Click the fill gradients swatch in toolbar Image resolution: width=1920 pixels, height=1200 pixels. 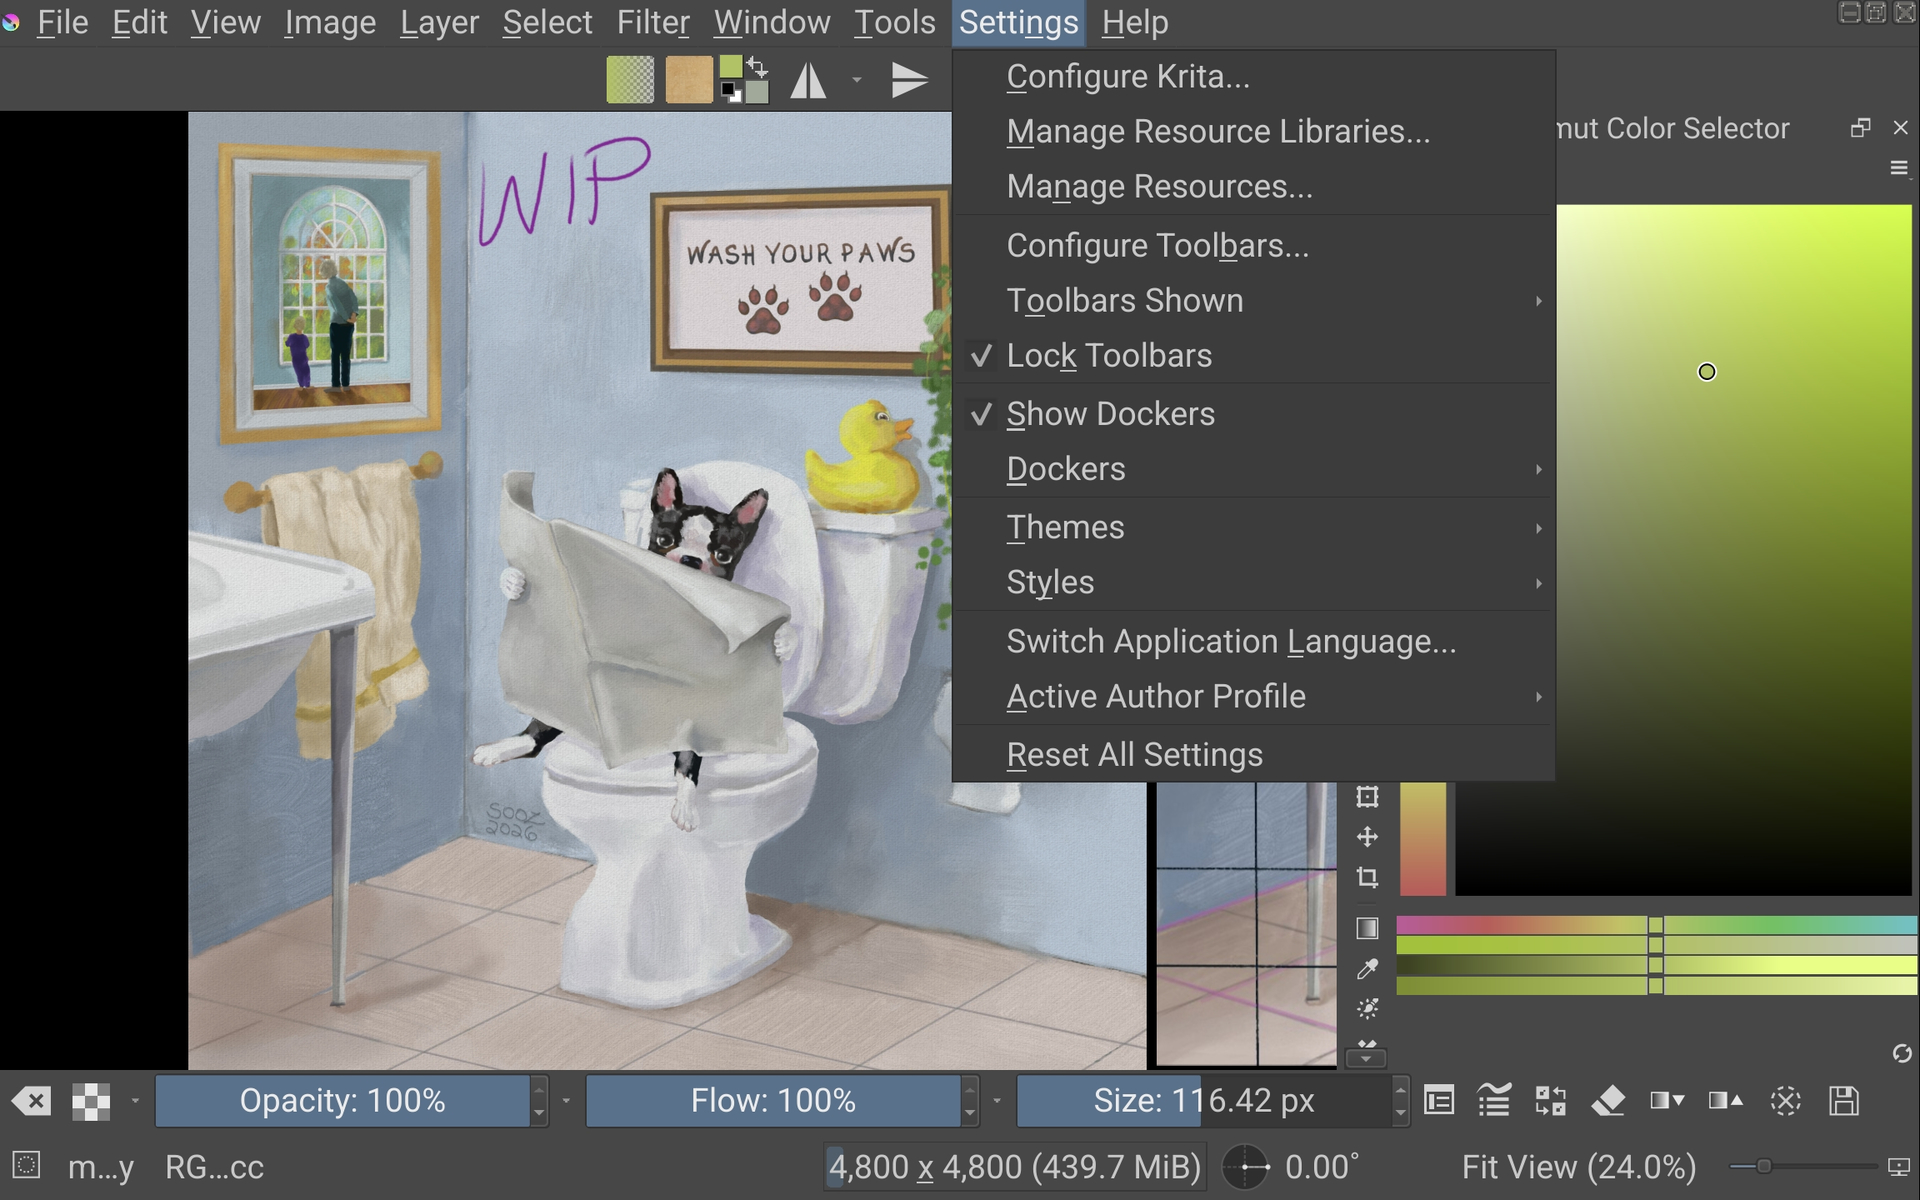coord(630,80)
